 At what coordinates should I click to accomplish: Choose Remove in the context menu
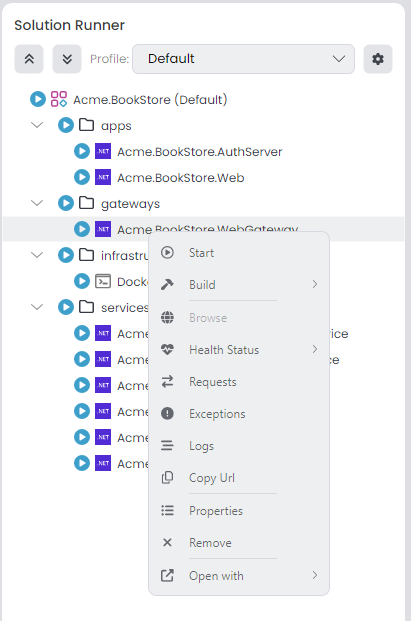click(x=239, y=543)
